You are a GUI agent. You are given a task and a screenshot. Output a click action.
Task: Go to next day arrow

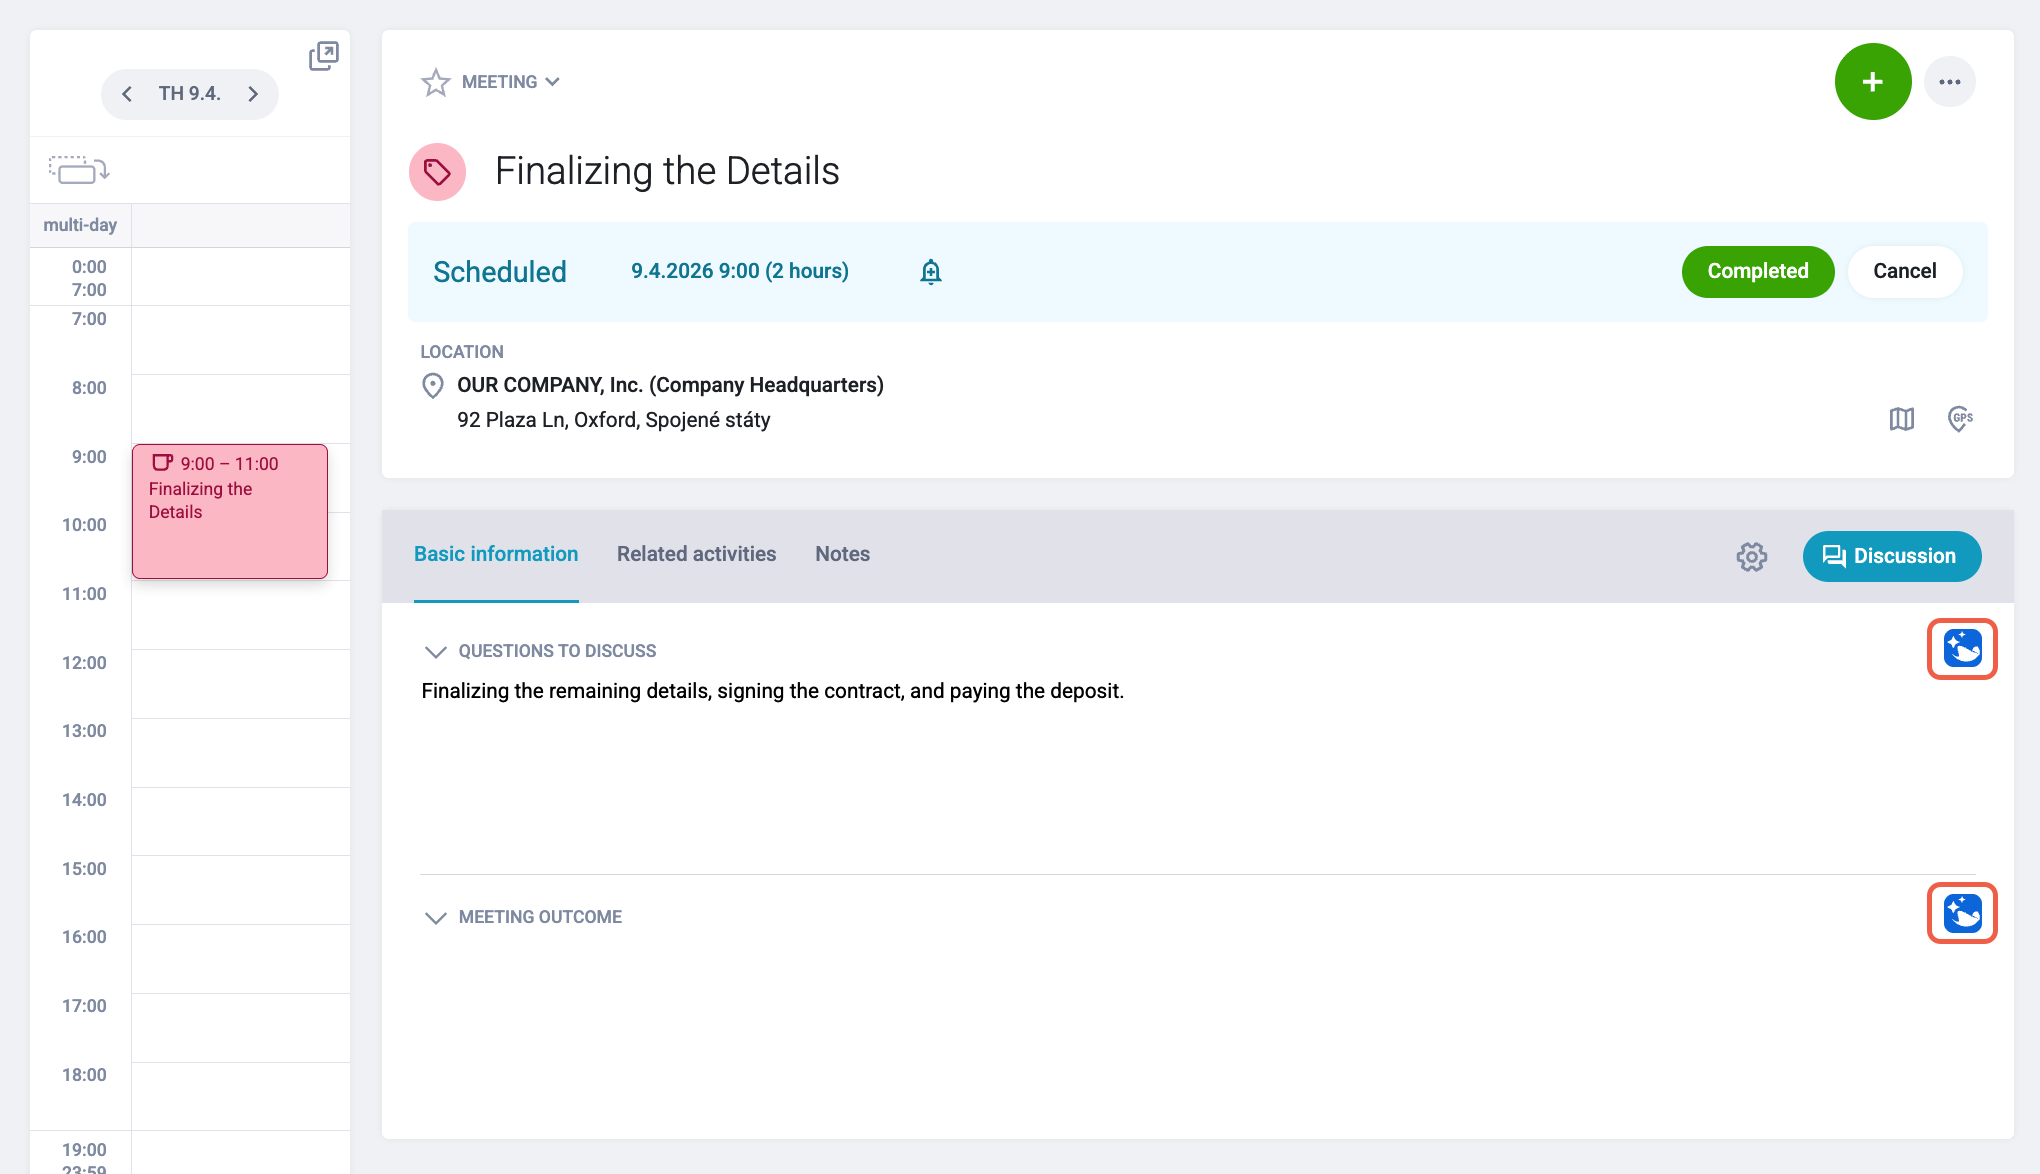pos(253,94)
